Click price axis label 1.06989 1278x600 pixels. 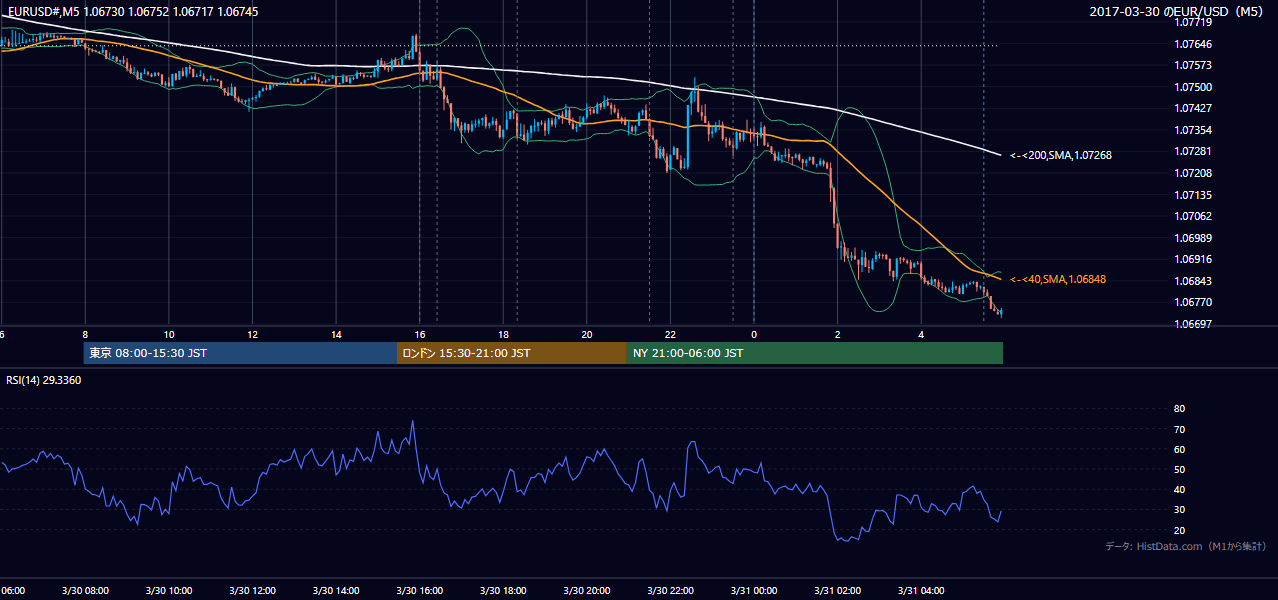coord(1194,238)
